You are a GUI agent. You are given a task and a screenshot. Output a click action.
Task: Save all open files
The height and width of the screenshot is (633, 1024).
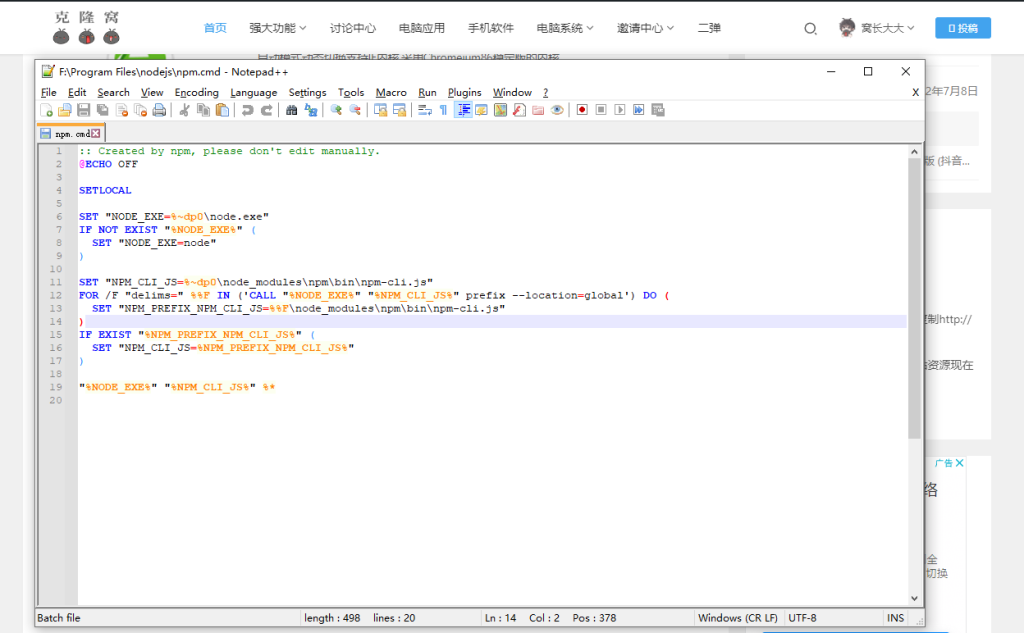pyautogui.click(x=103, y=110)
